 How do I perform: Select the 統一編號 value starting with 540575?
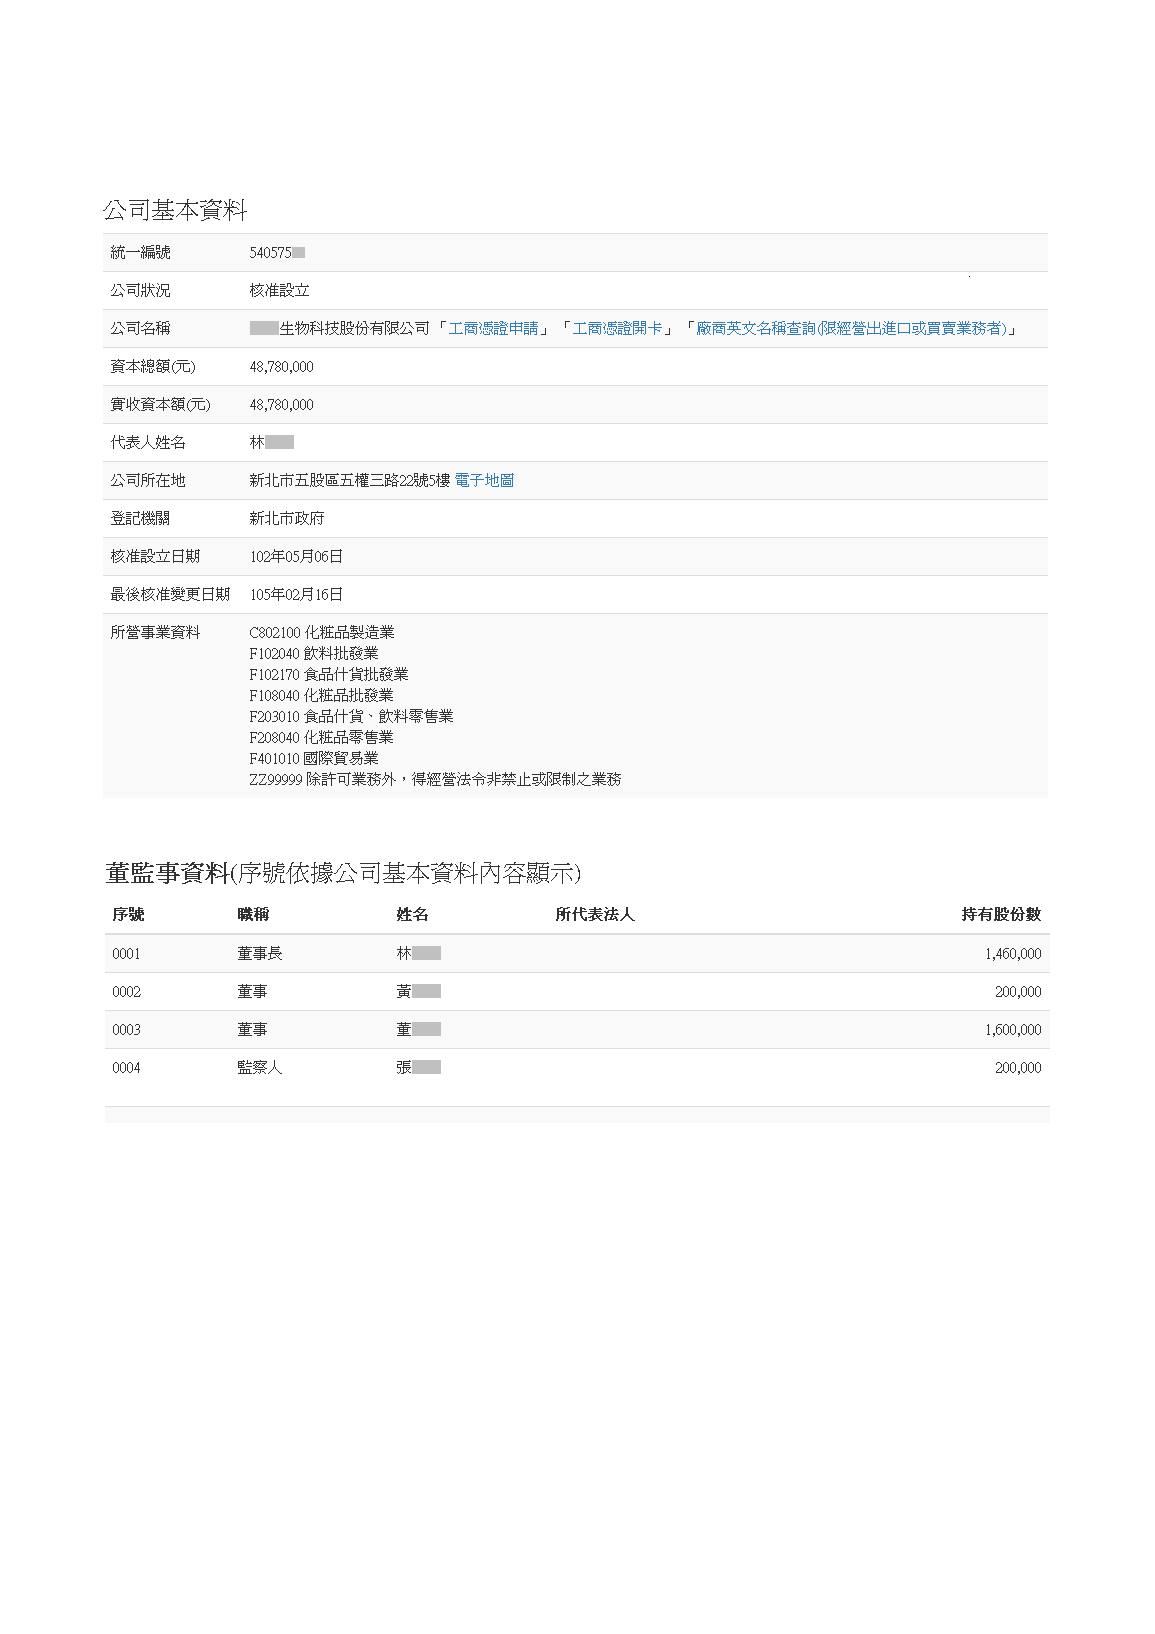[276, 253]
